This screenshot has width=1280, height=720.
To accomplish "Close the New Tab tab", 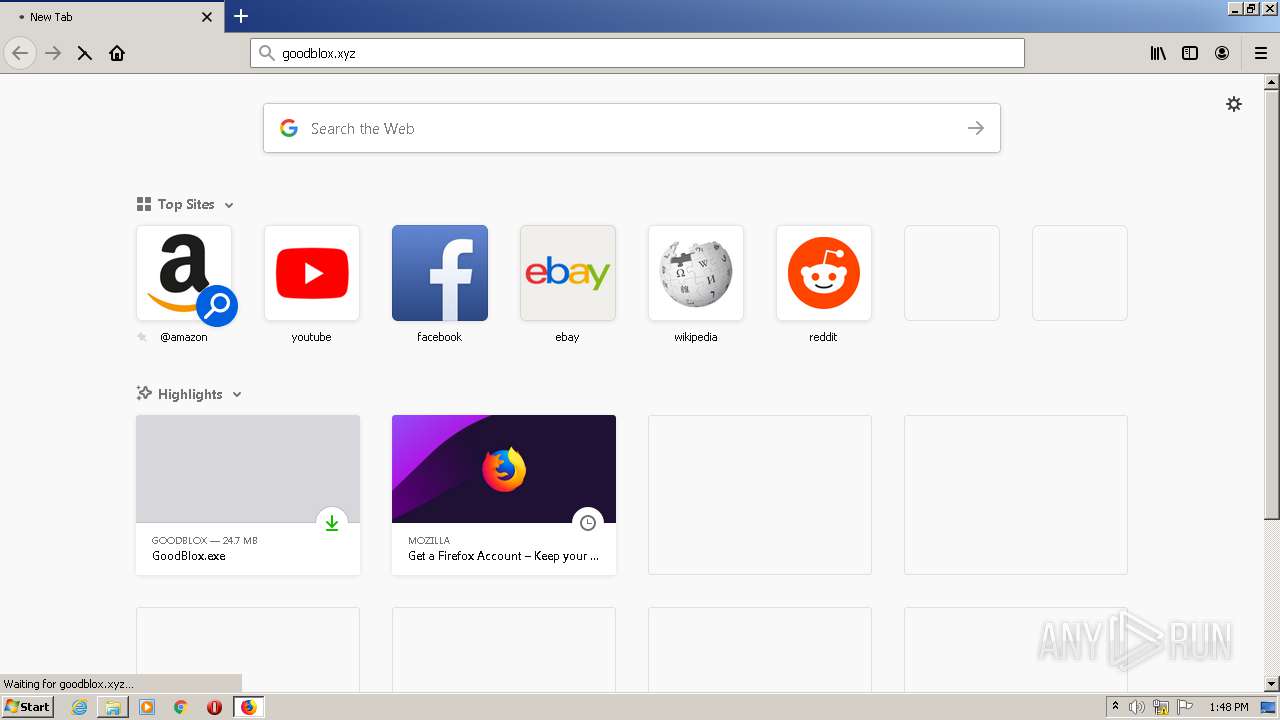I will [207, 17].
